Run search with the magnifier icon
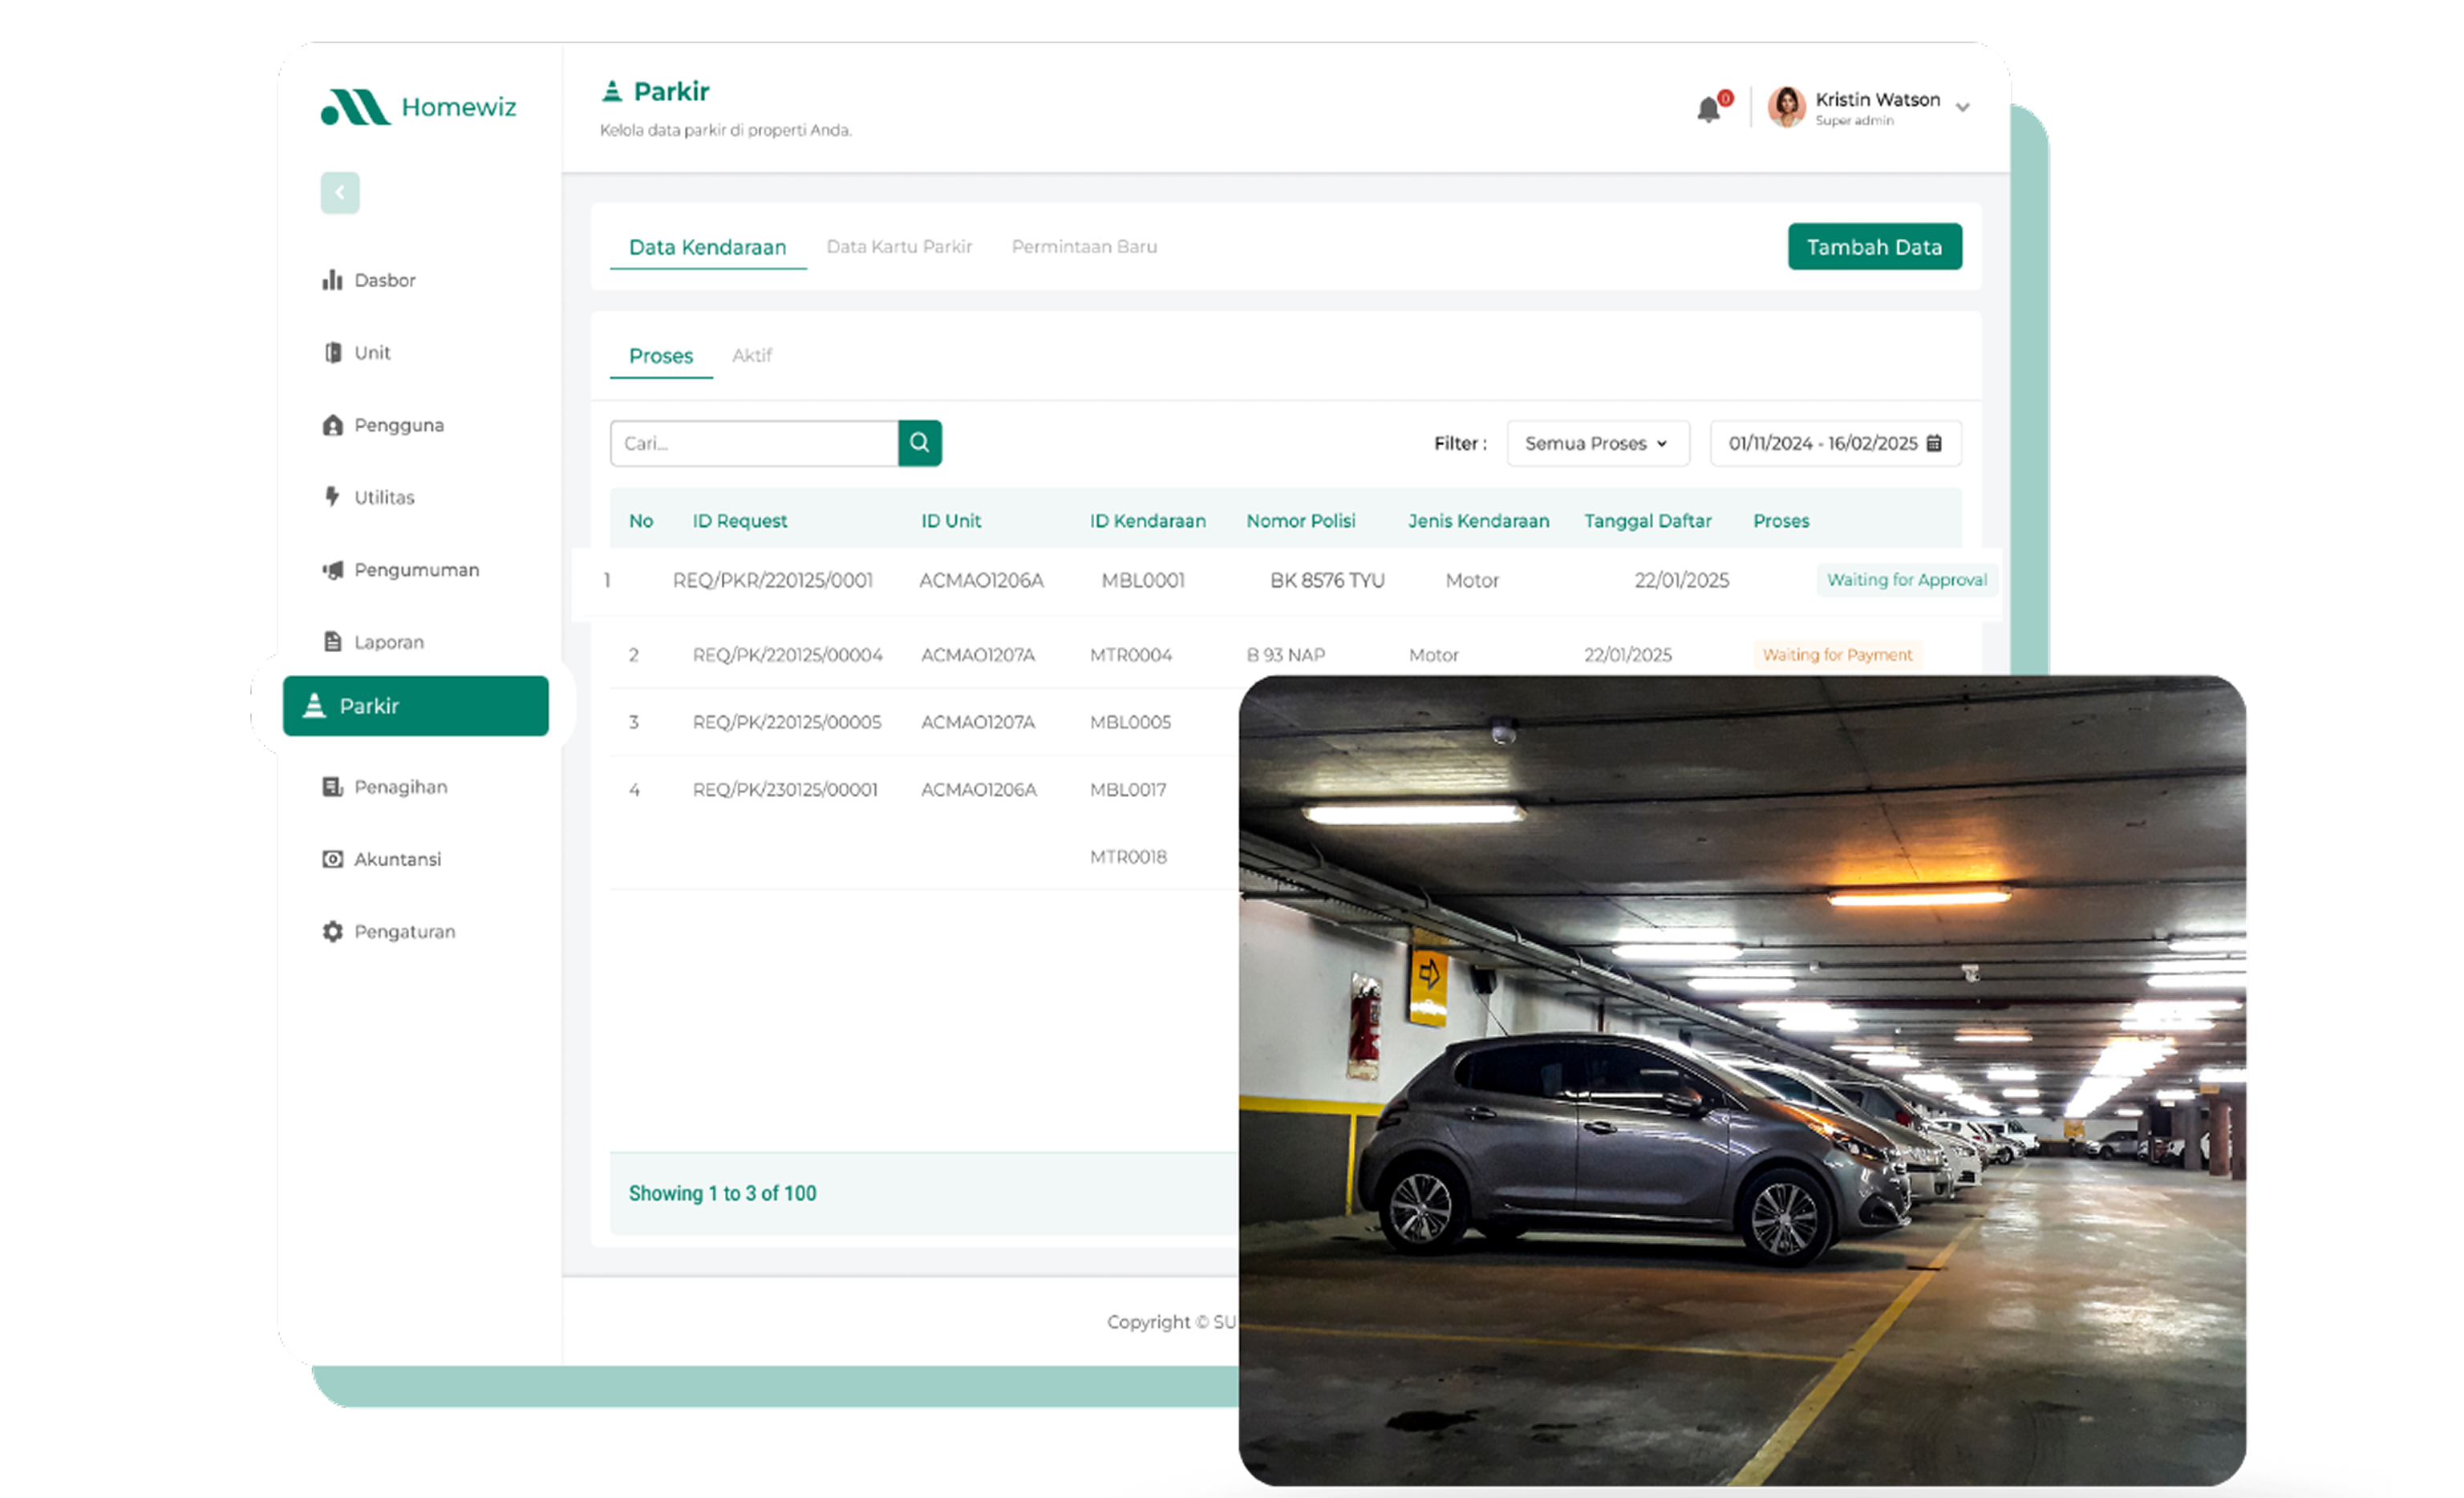This screenshot has height=1498, width=2464. [x=919, y=443]
